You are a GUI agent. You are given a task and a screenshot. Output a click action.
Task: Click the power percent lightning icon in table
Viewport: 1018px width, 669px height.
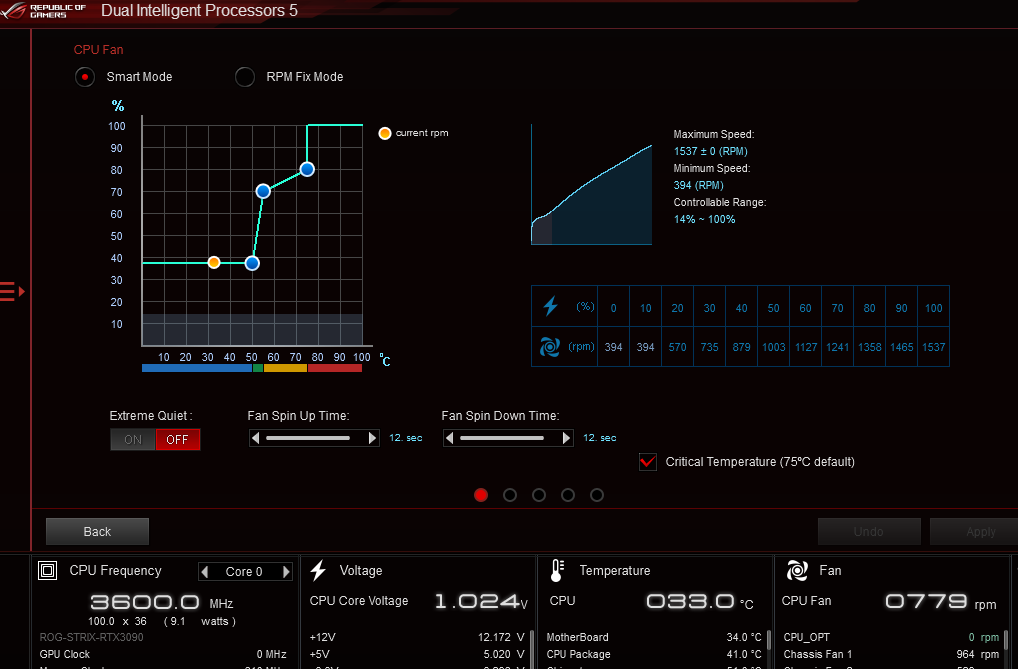(x=551, y=306)
